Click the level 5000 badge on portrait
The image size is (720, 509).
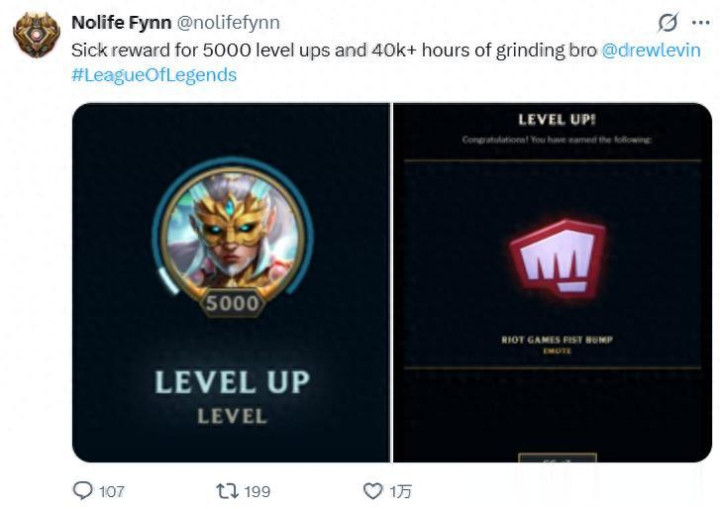pos(232,303)
